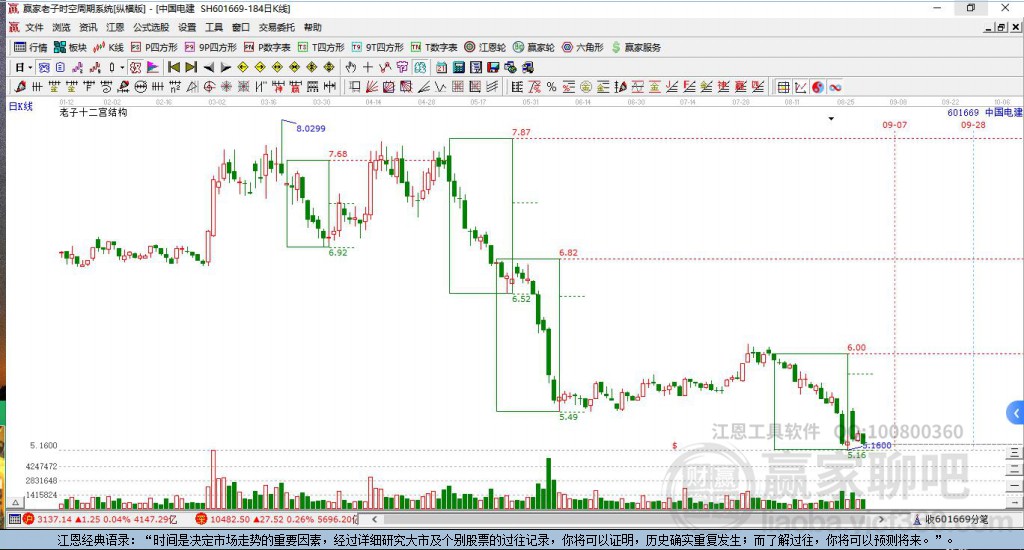Screen dimensions: 1024x550
Task: Click the 收601669分笔 status entry
Action: (x=950, y=519)
